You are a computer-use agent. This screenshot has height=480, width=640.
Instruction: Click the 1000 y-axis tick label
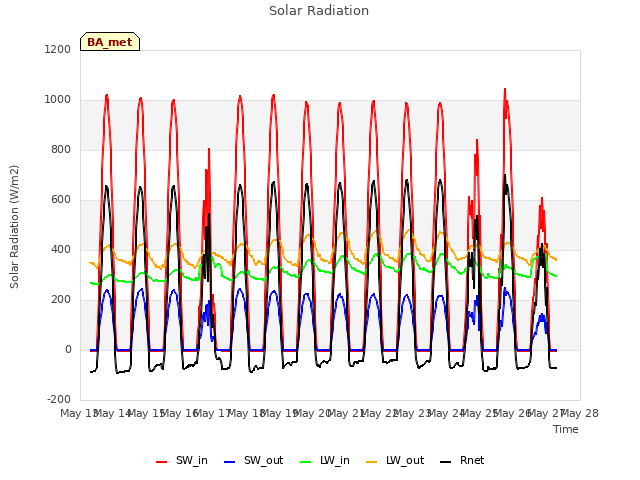(58, 100)
